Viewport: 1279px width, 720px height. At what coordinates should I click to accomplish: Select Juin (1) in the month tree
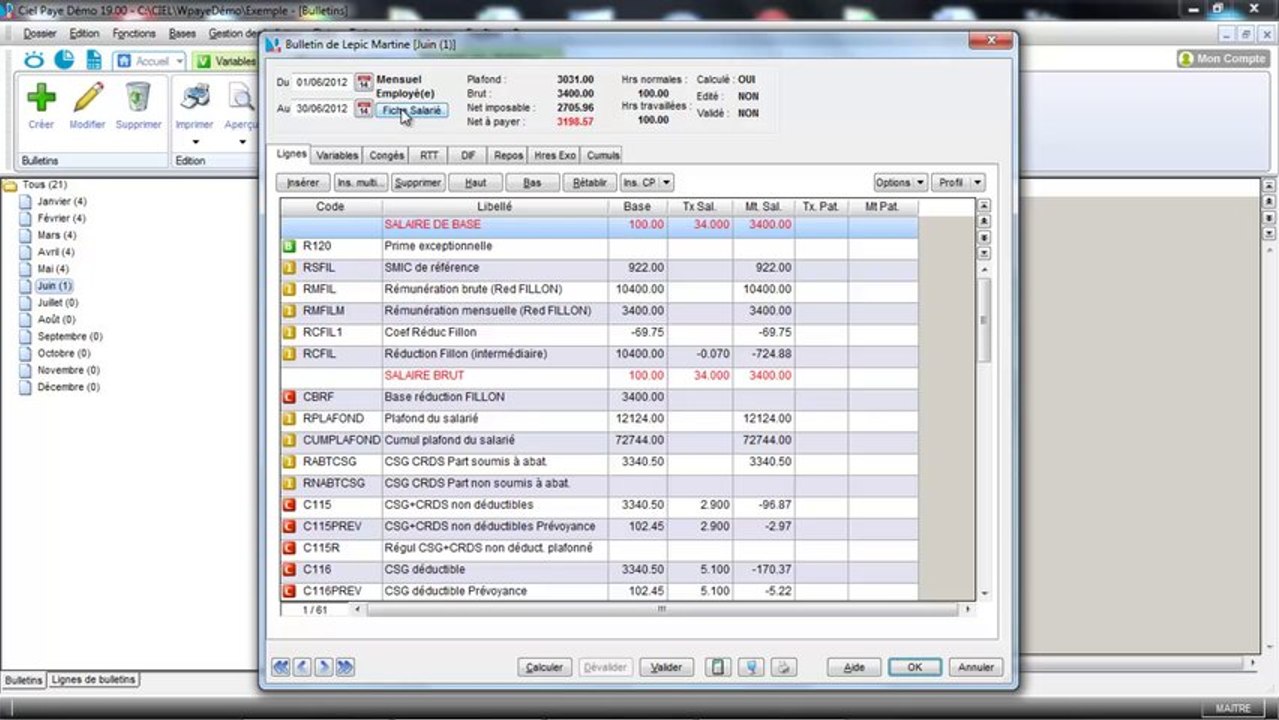(54, 286)
